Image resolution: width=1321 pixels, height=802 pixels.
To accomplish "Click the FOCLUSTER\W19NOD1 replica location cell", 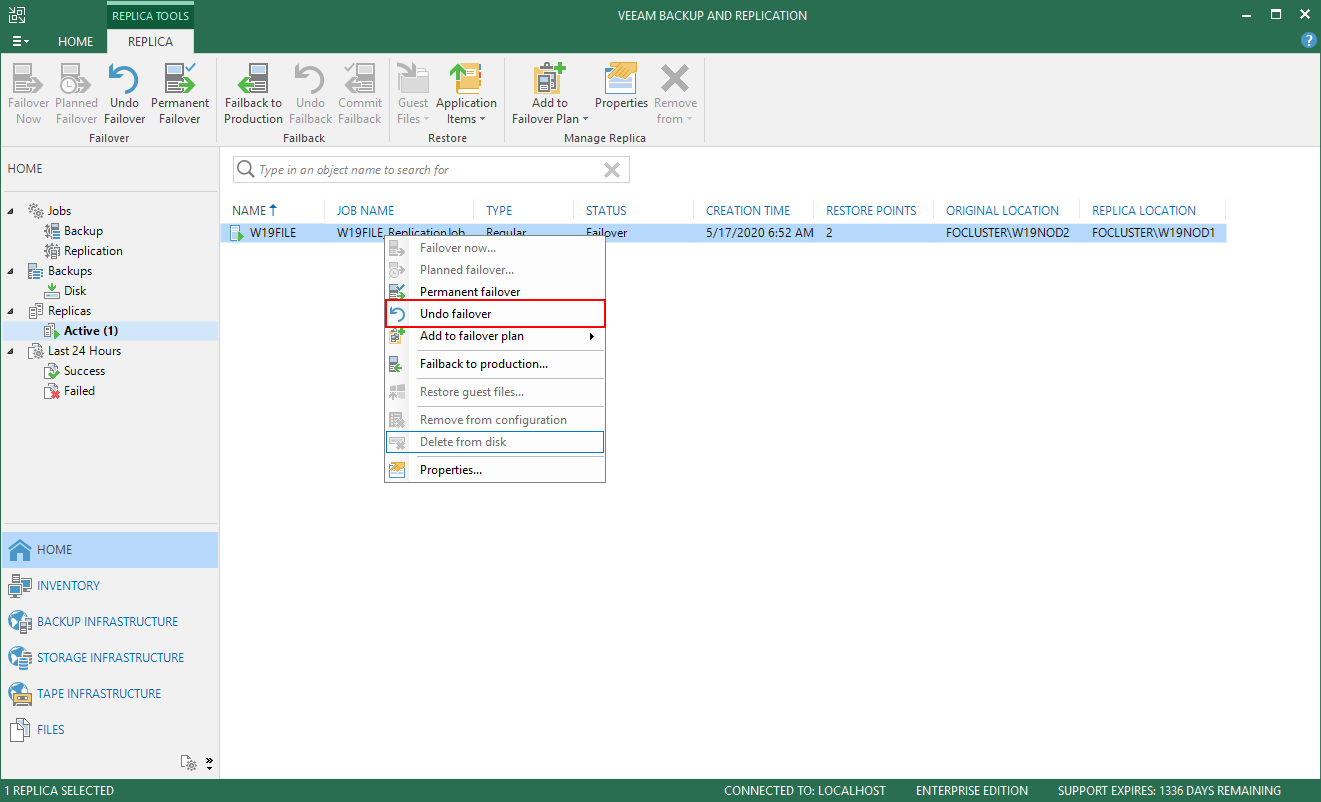I will click(x=1153, y=233).
